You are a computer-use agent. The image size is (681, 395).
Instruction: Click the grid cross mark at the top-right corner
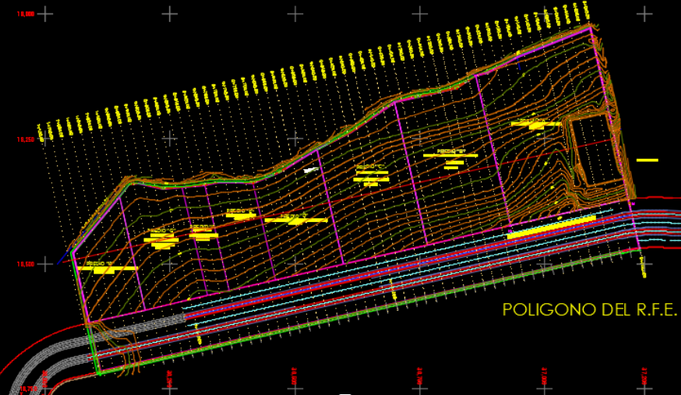[645, 14]
